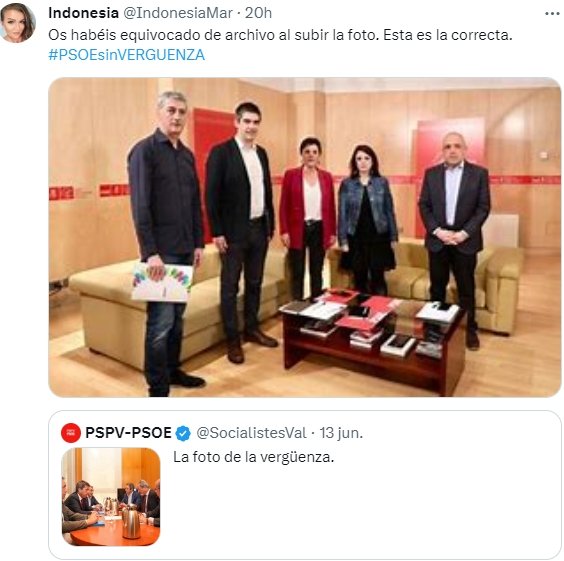This screenshot has height=561, width=564.
Task: Open the tweet via the 20h timestamp
Action: pos(258,13)
